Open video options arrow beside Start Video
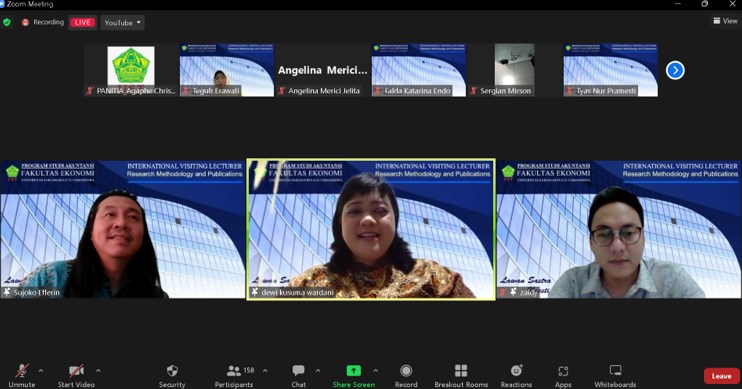 point(98,371)
